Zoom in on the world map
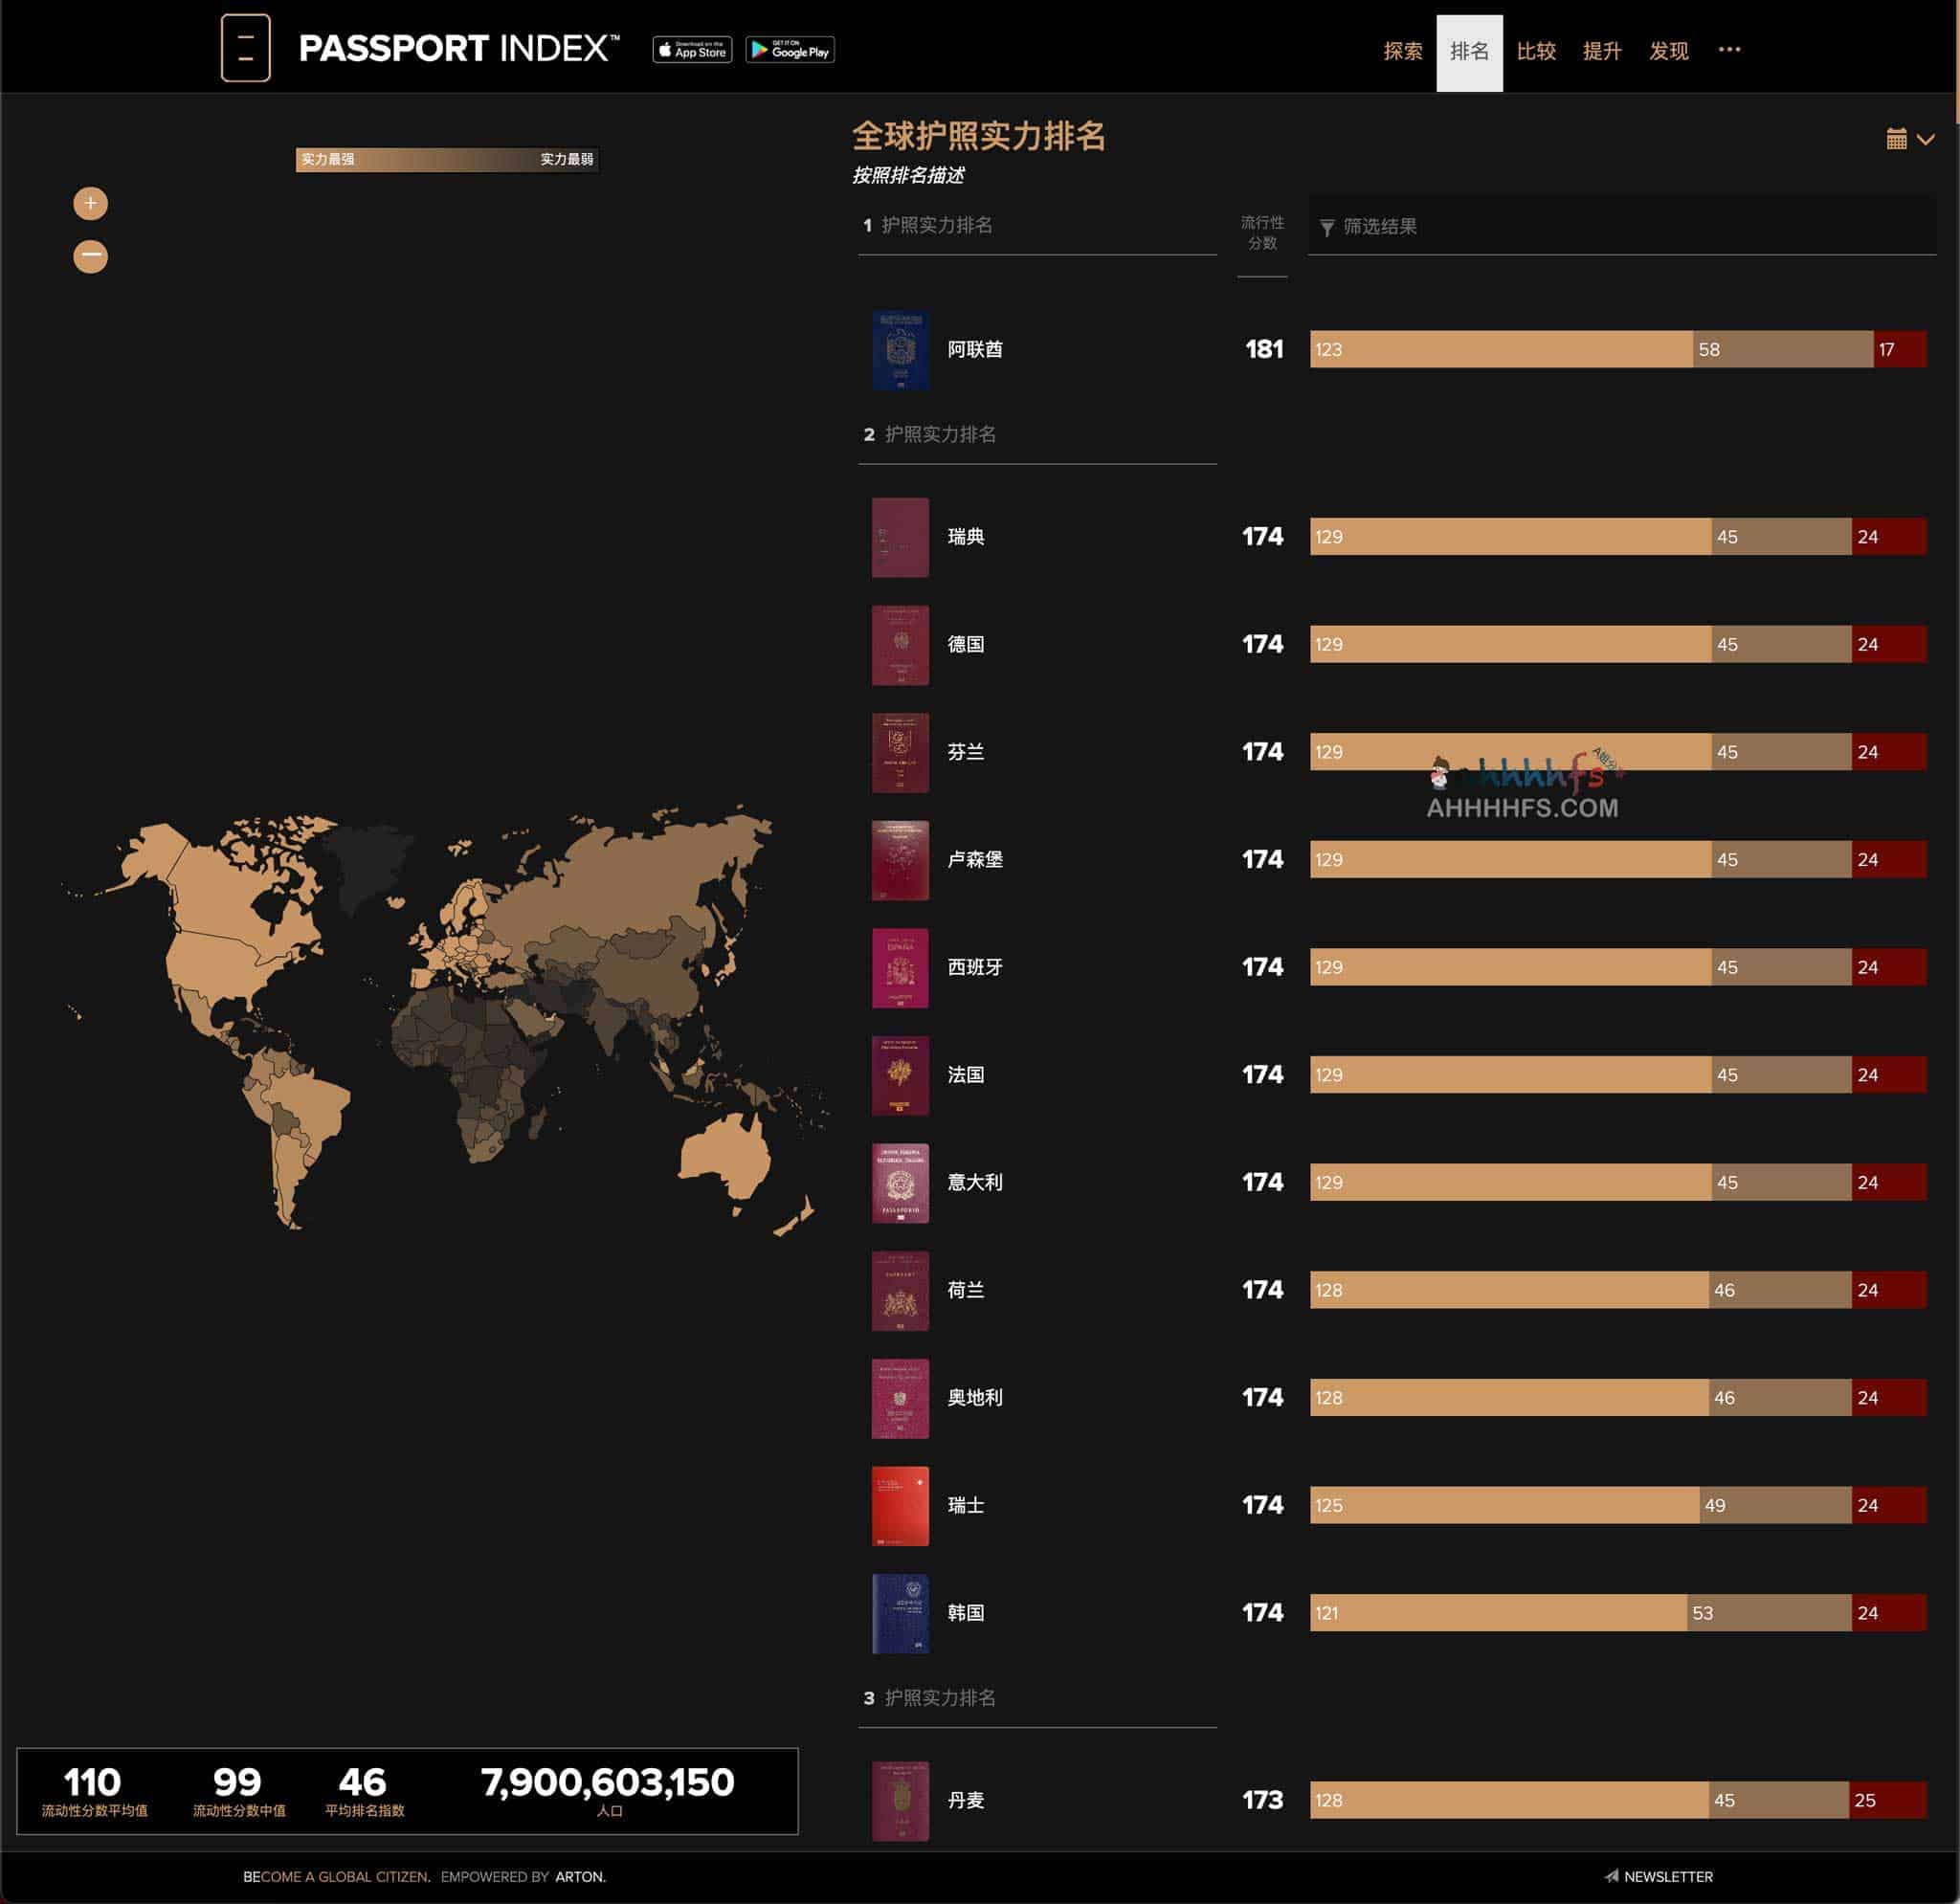1960x1904 pixels. [x=90, y=203]
